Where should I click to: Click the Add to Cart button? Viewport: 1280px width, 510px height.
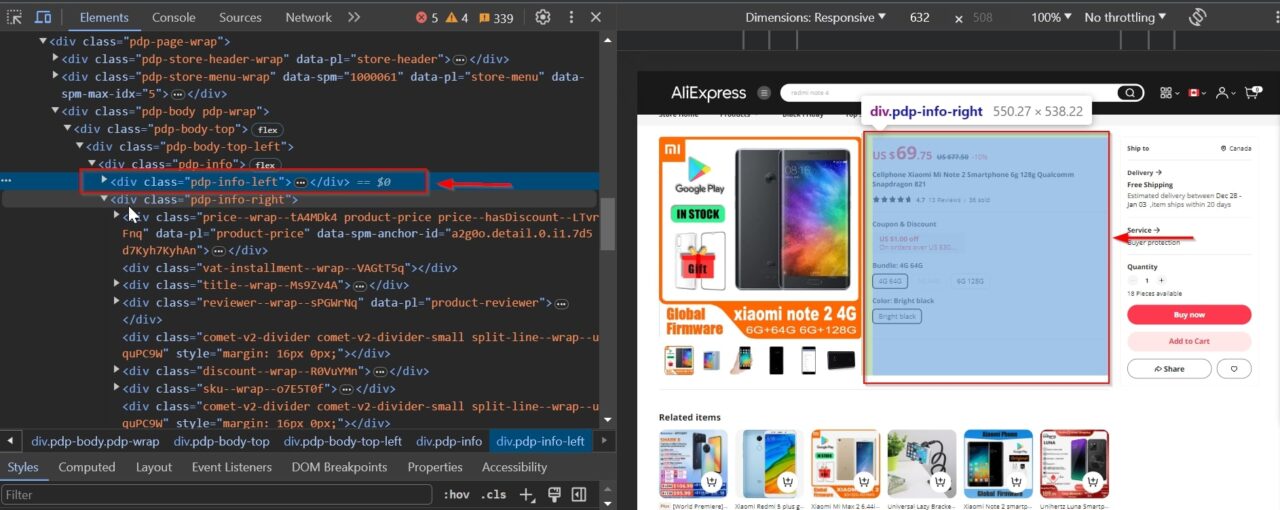point(1189,341)
